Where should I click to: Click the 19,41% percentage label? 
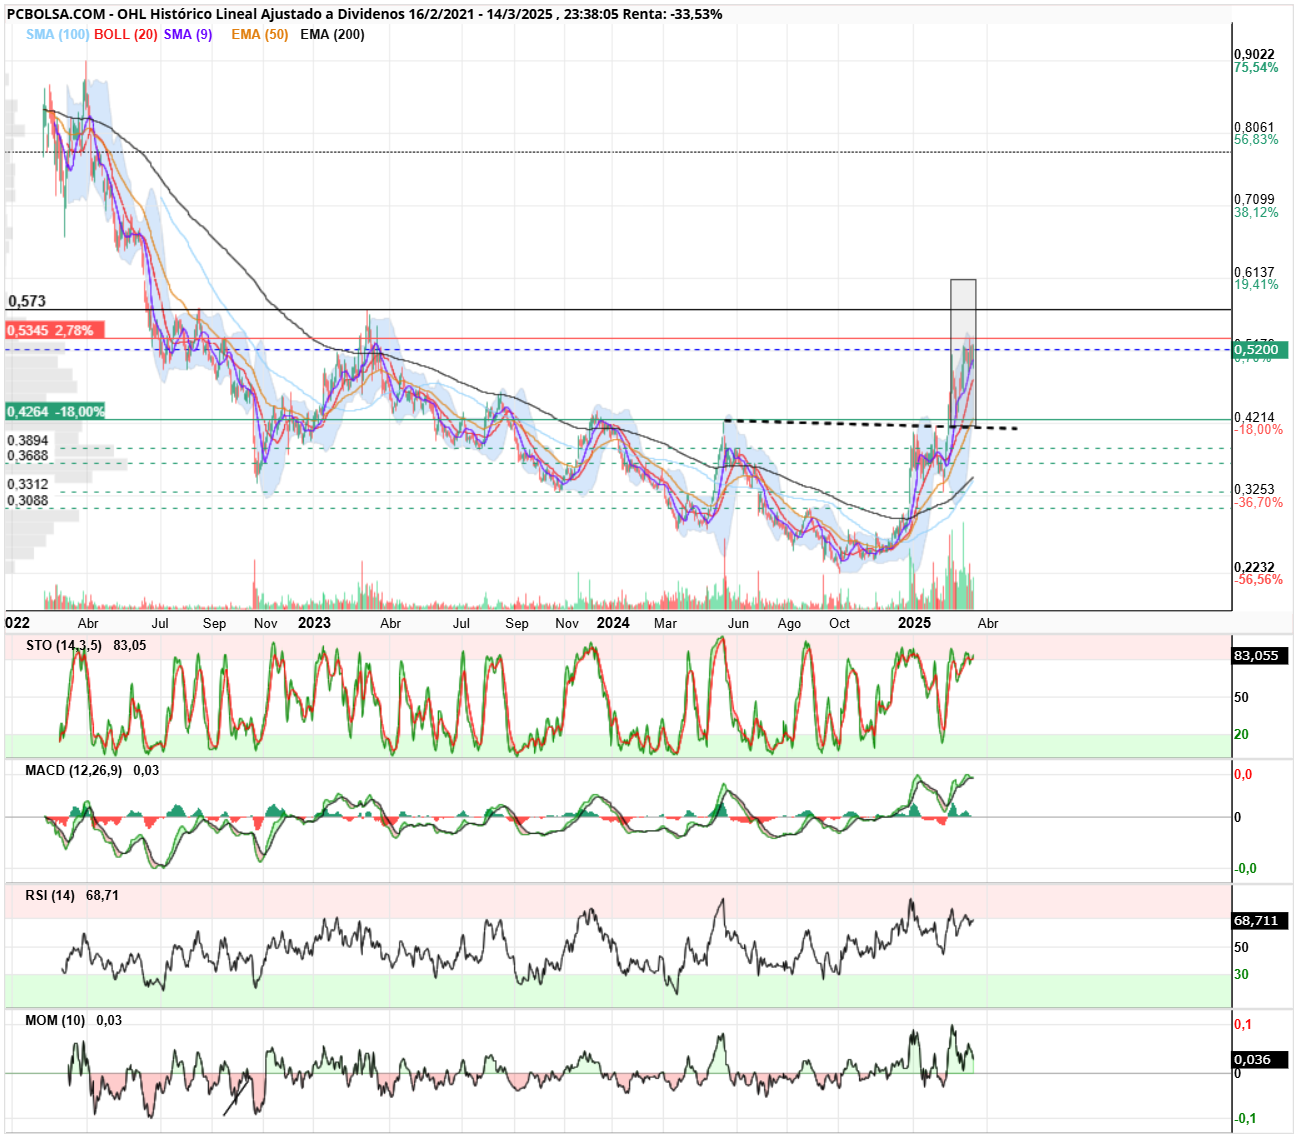(1256, 284)
